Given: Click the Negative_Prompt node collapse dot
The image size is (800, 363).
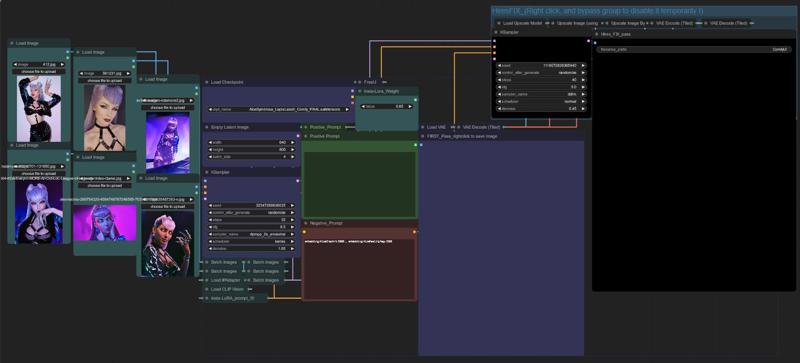Looking at the screenshot, I should (306, 224).
